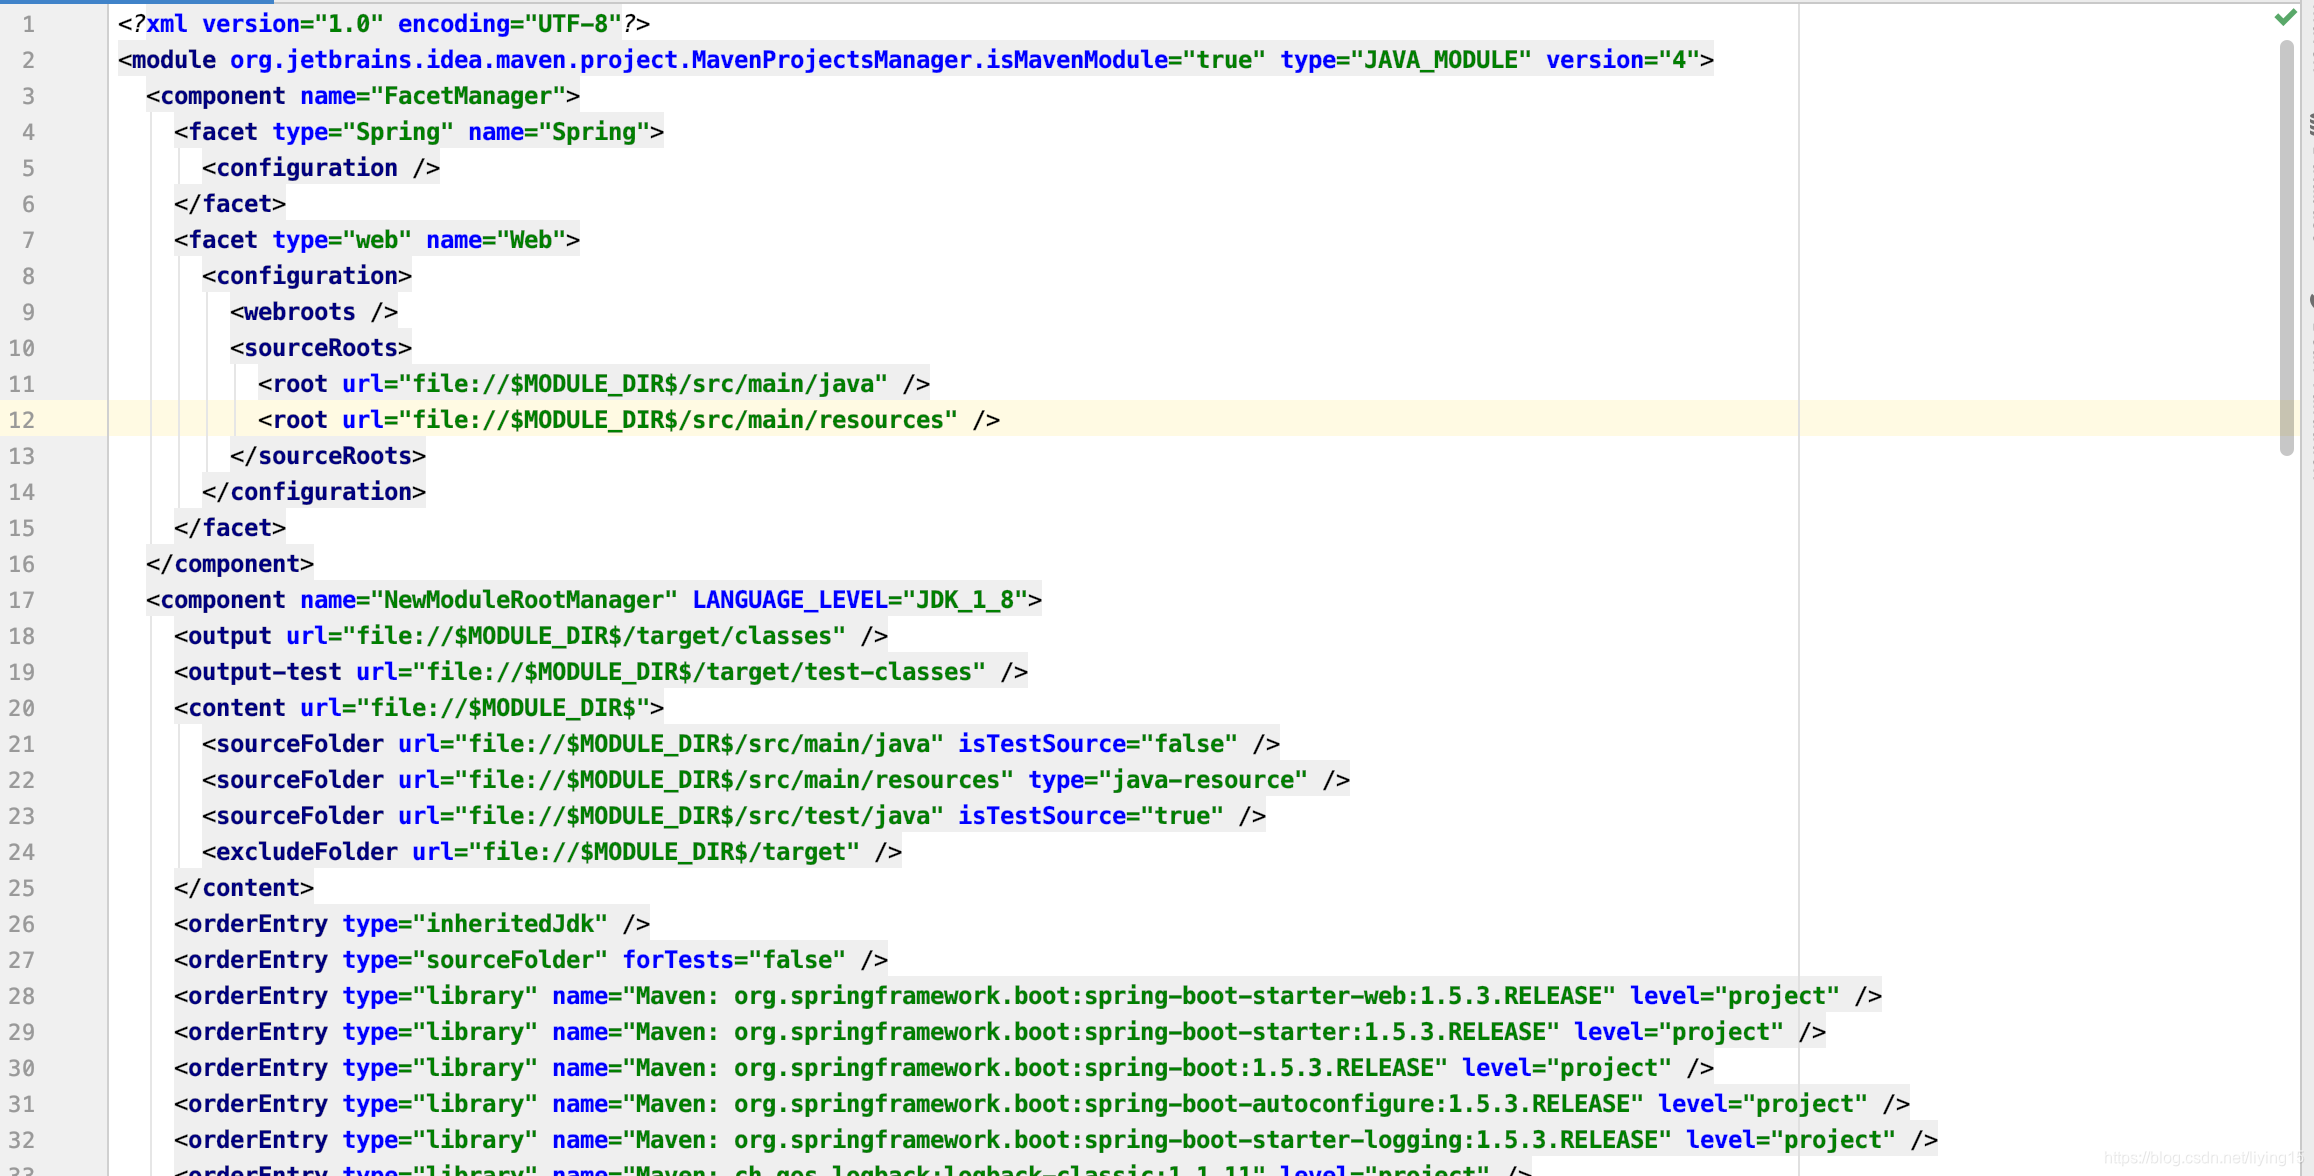The image size is (2314, 1176).
Task: Click sourceFolder isTestSource false line
Action: [x=741, y=744]
